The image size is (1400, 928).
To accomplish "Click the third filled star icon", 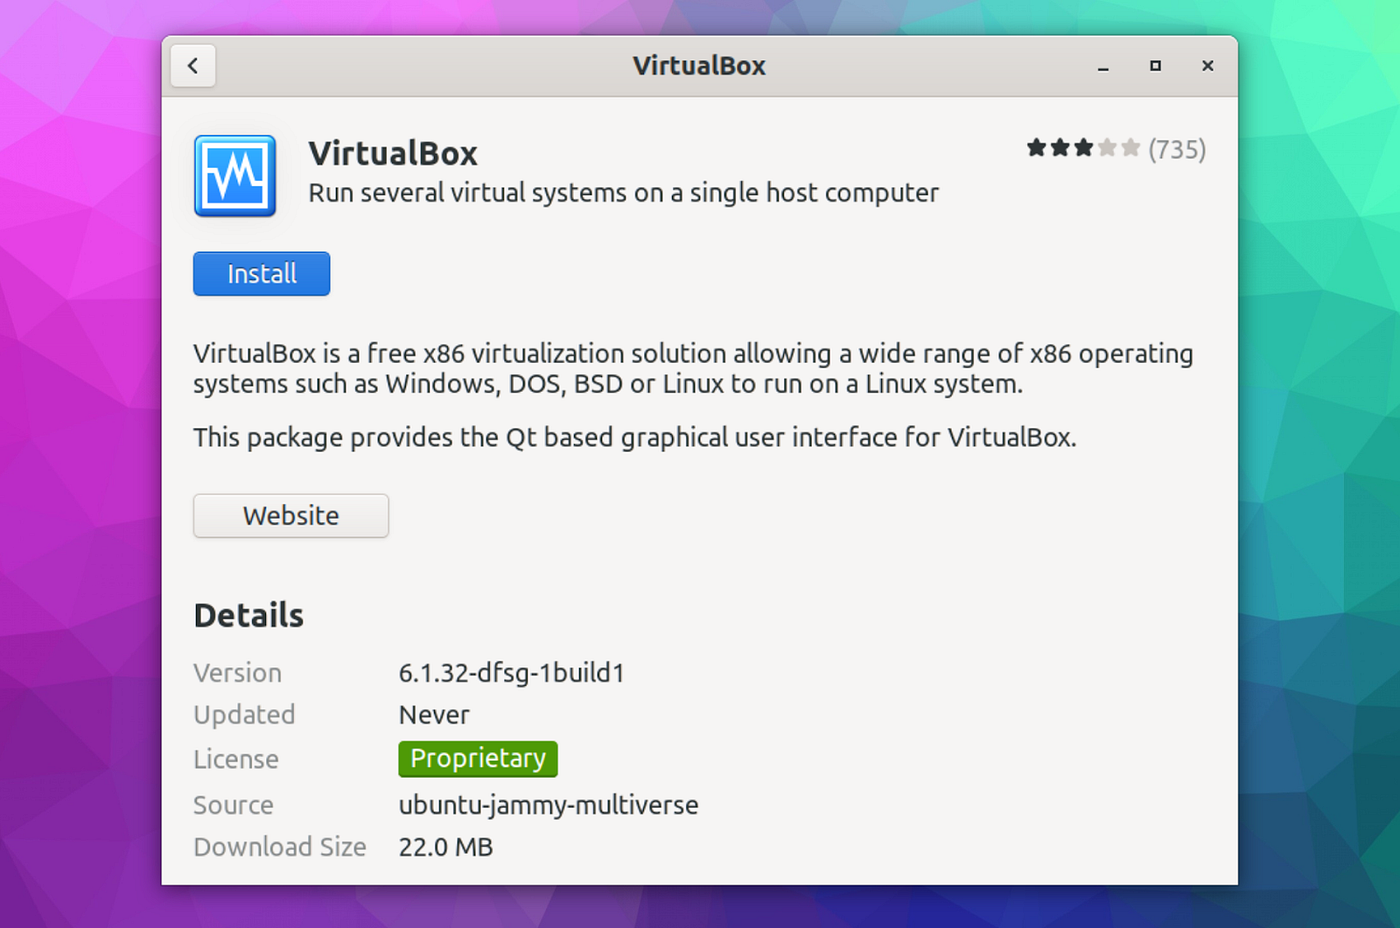I will pyautogui.click(x=1083, y=147).
